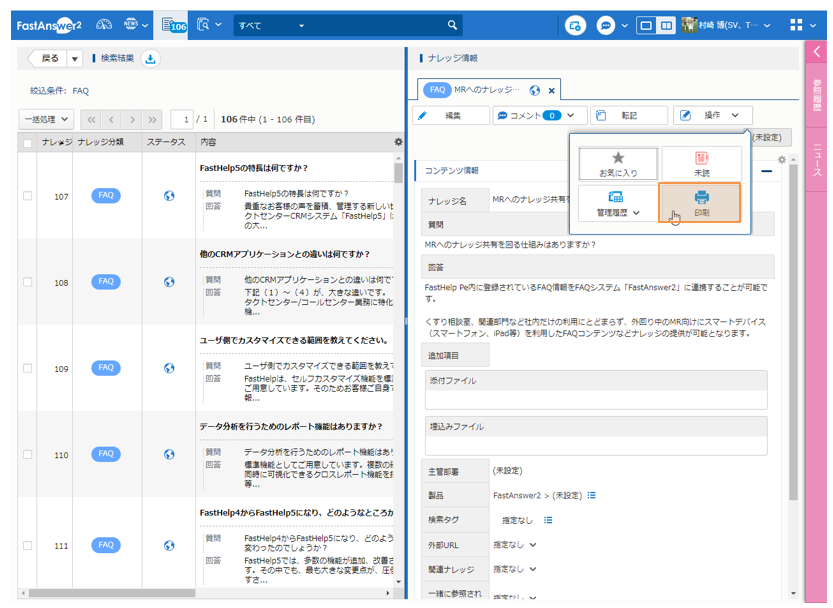Toggle the select-all checkbox in table header
This screenshot has width=833, height=608.
click(x=27, y=143)
